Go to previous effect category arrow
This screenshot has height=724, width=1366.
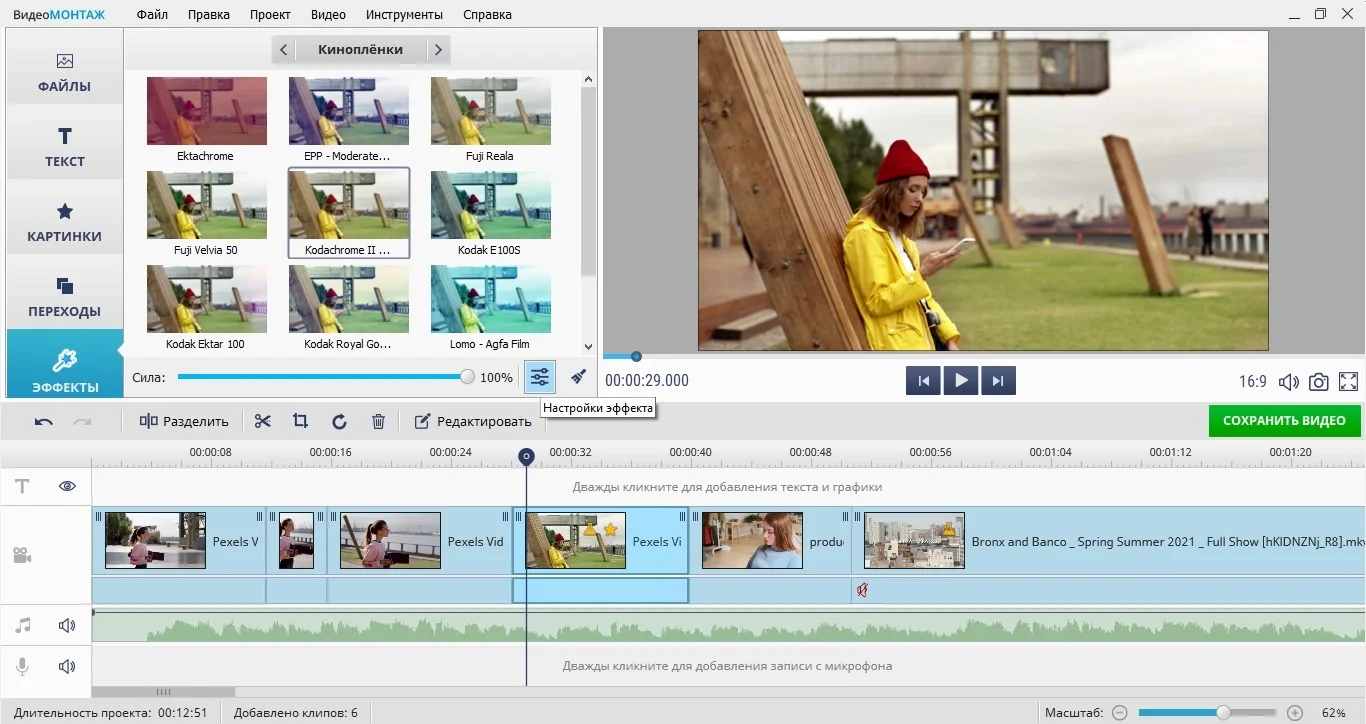284,49
